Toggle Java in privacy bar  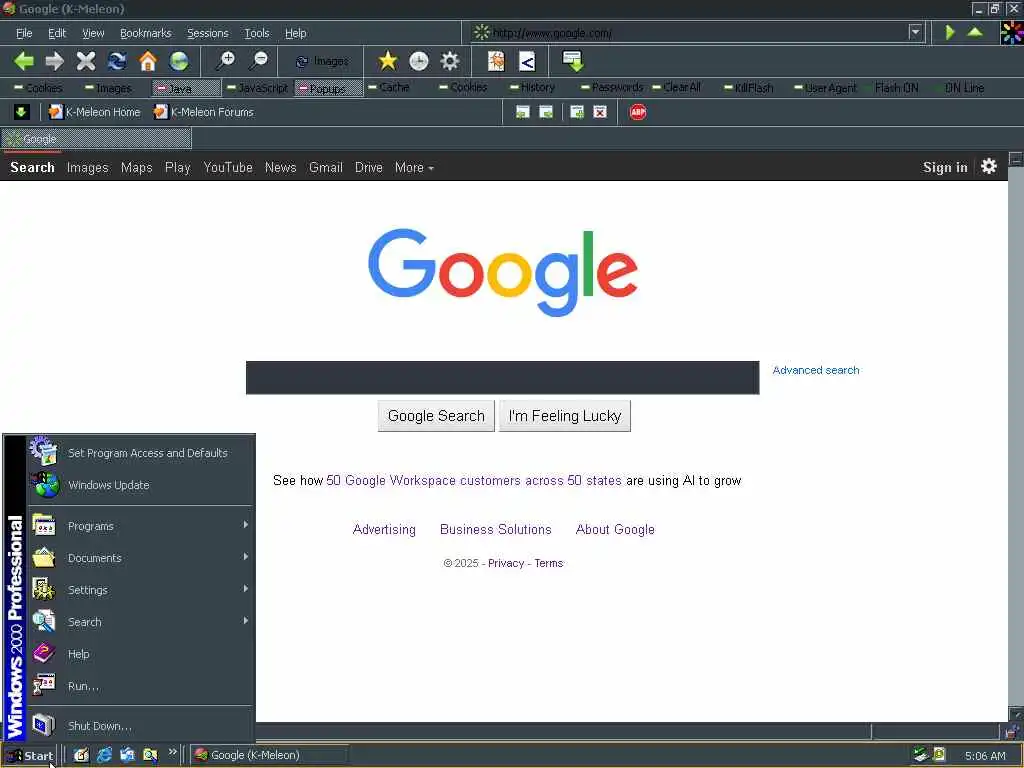tap(187, 88)
